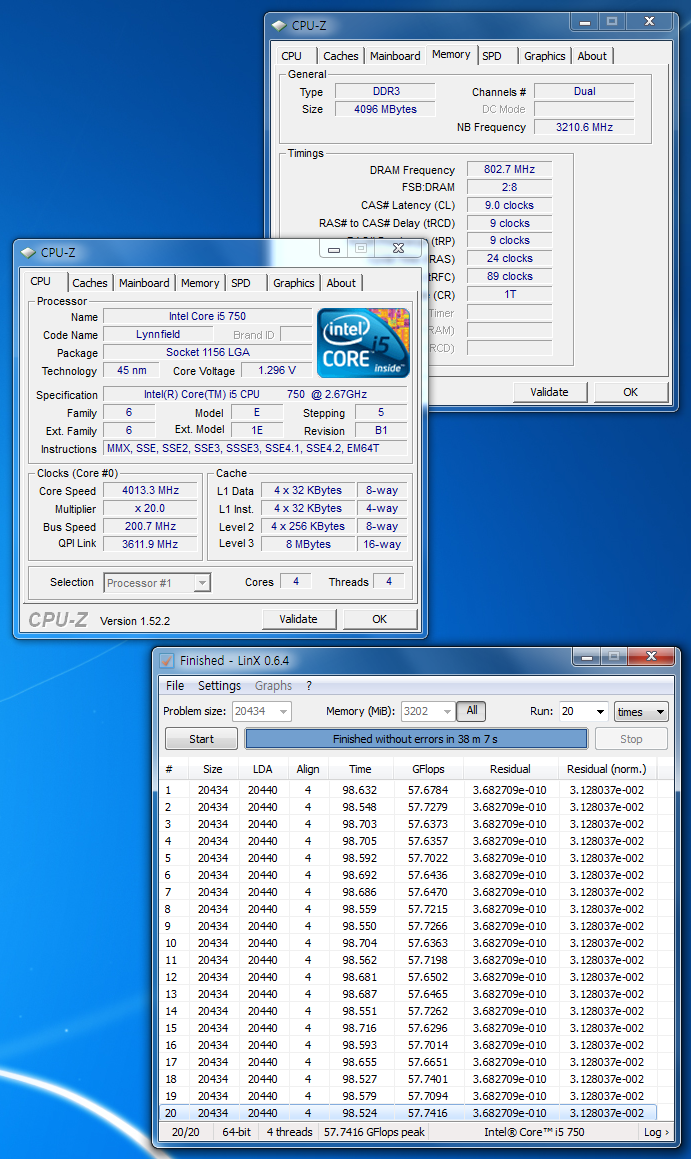Click the Socket 1156 LGA Package value
Screen dimensions: 691x1159
pos(208,352)
